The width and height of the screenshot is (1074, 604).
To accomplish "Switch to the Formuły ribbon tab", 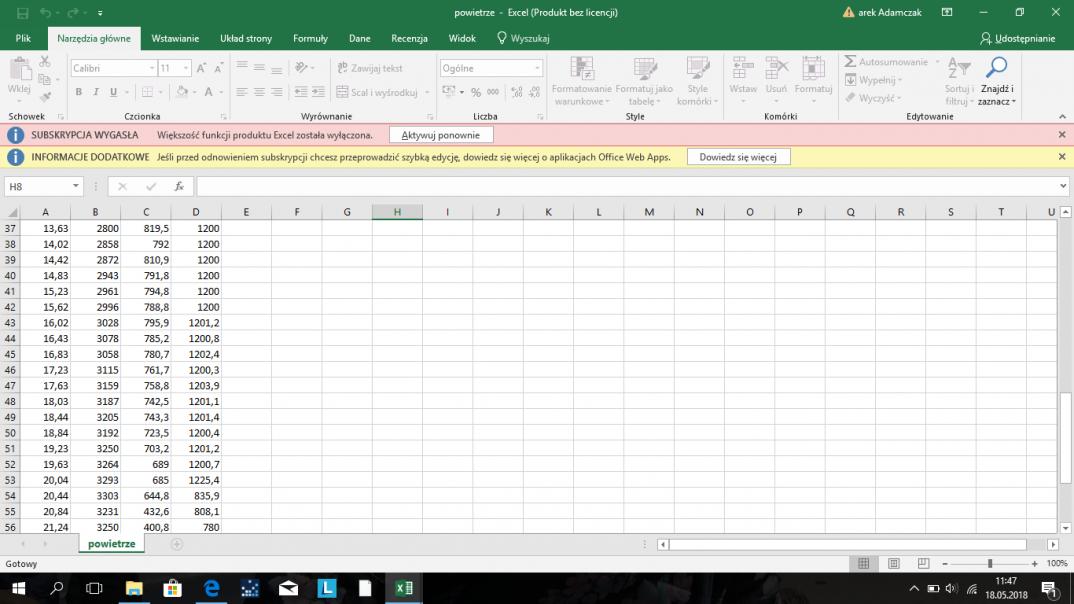I will tap(310, 38).
